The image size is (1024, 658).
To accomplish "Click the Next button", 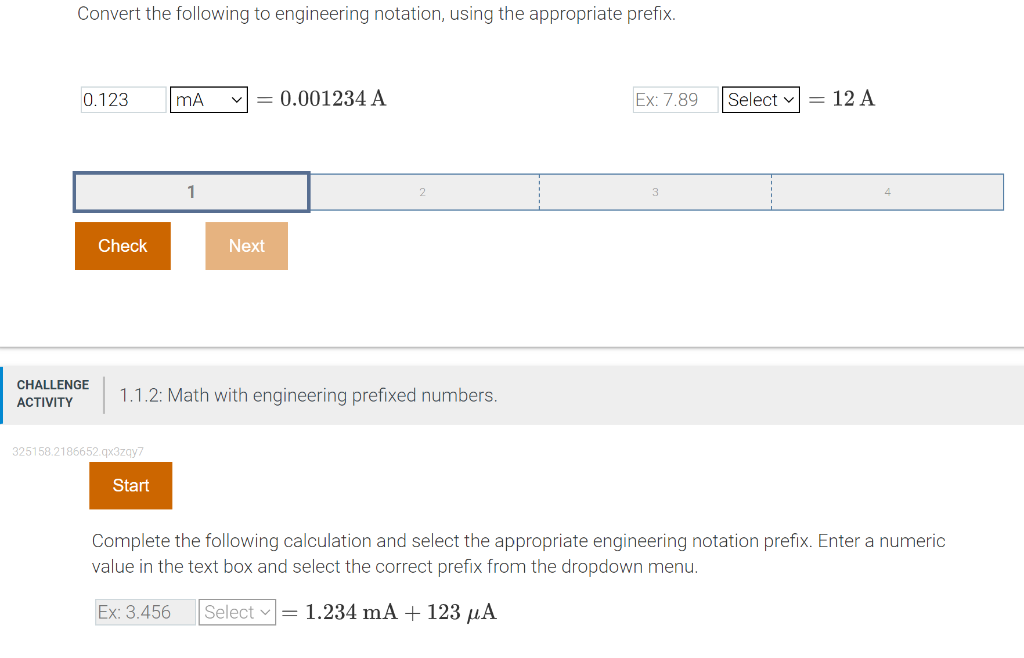I will 246,245.
